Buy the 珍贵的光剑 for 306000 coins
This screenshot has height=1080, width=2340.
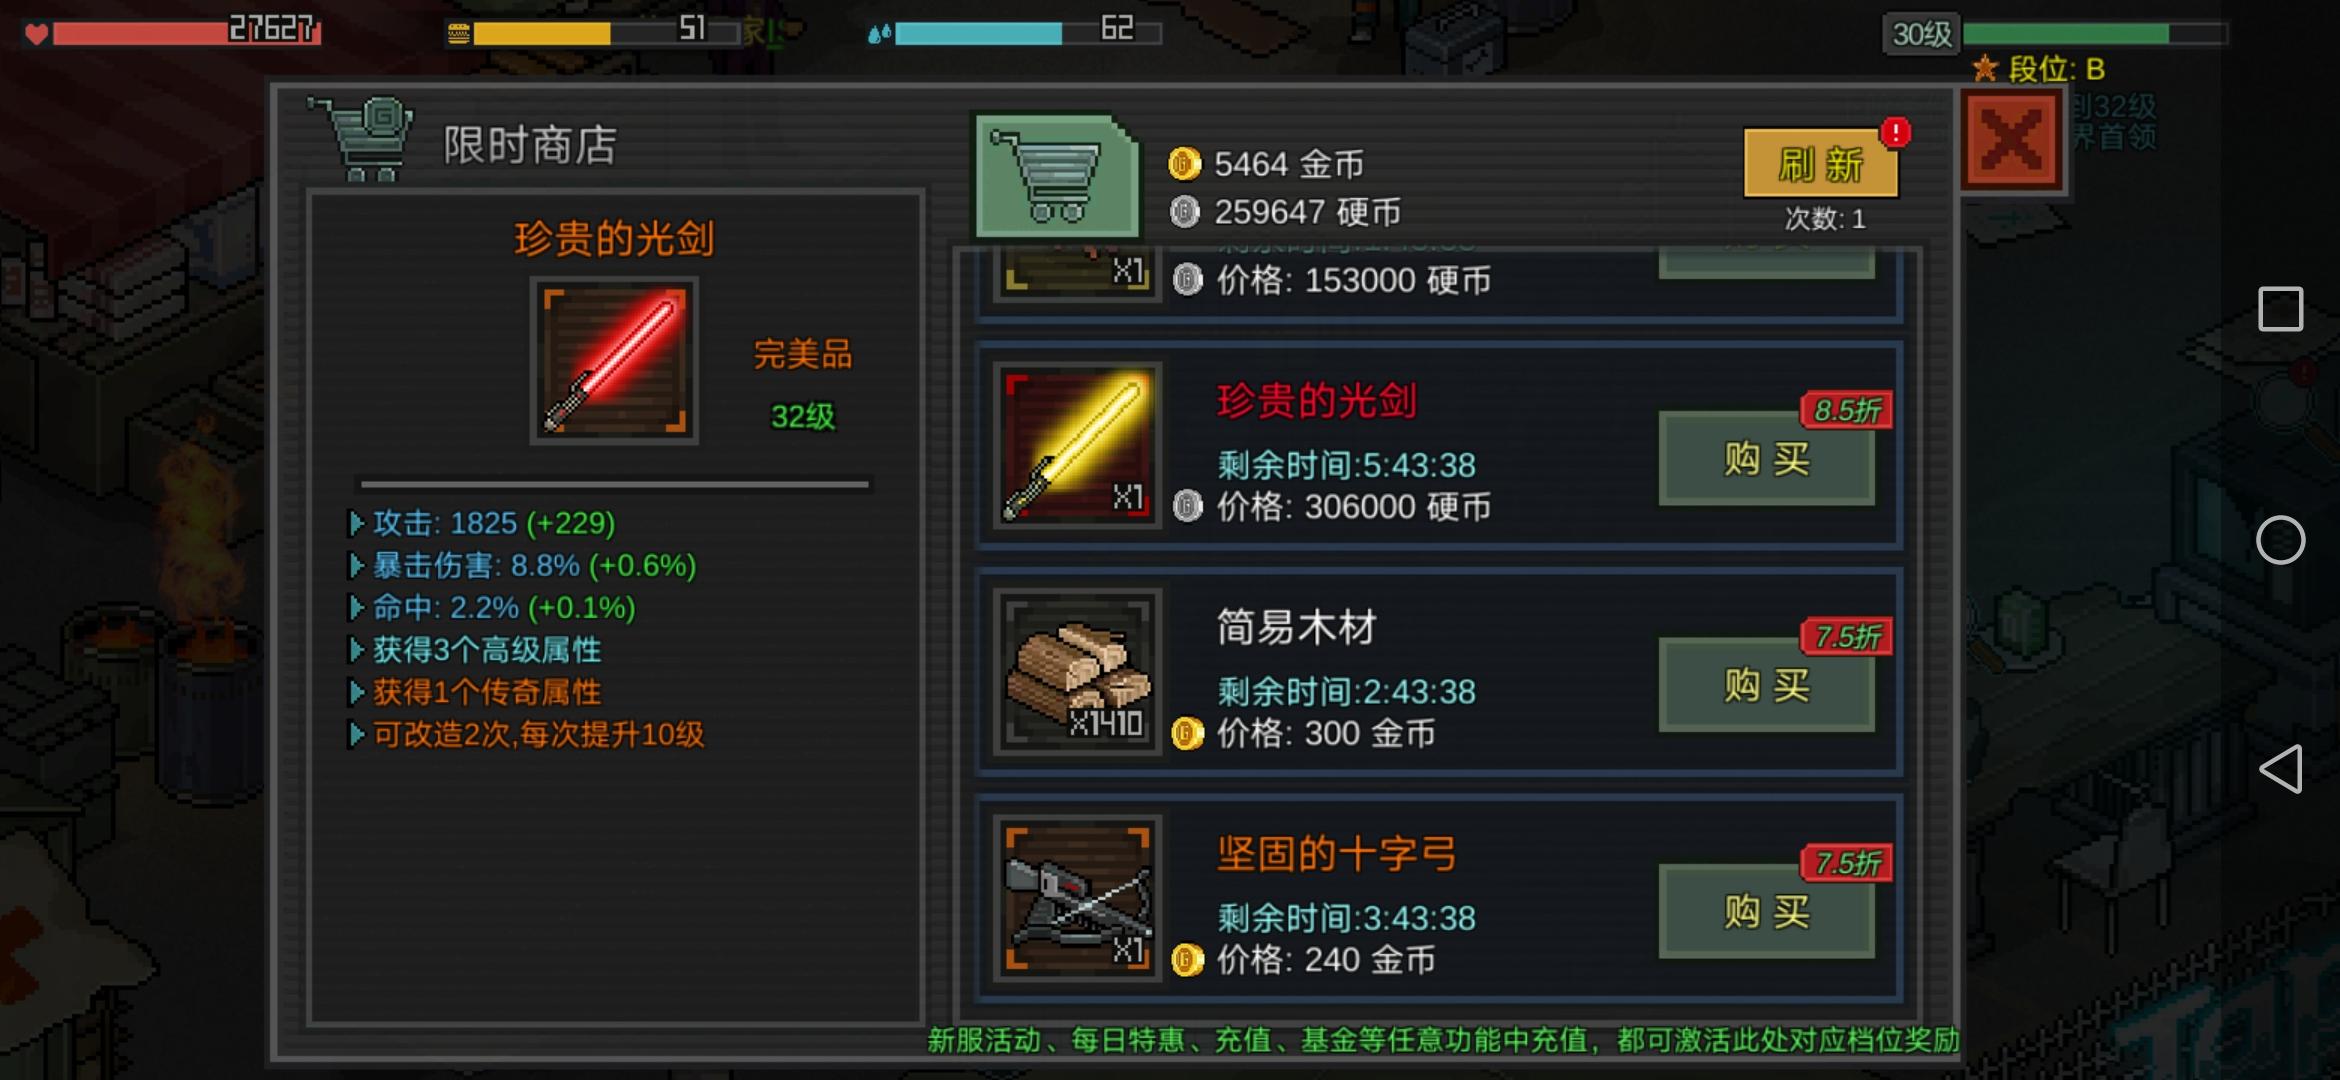[x=1766, y=459]
